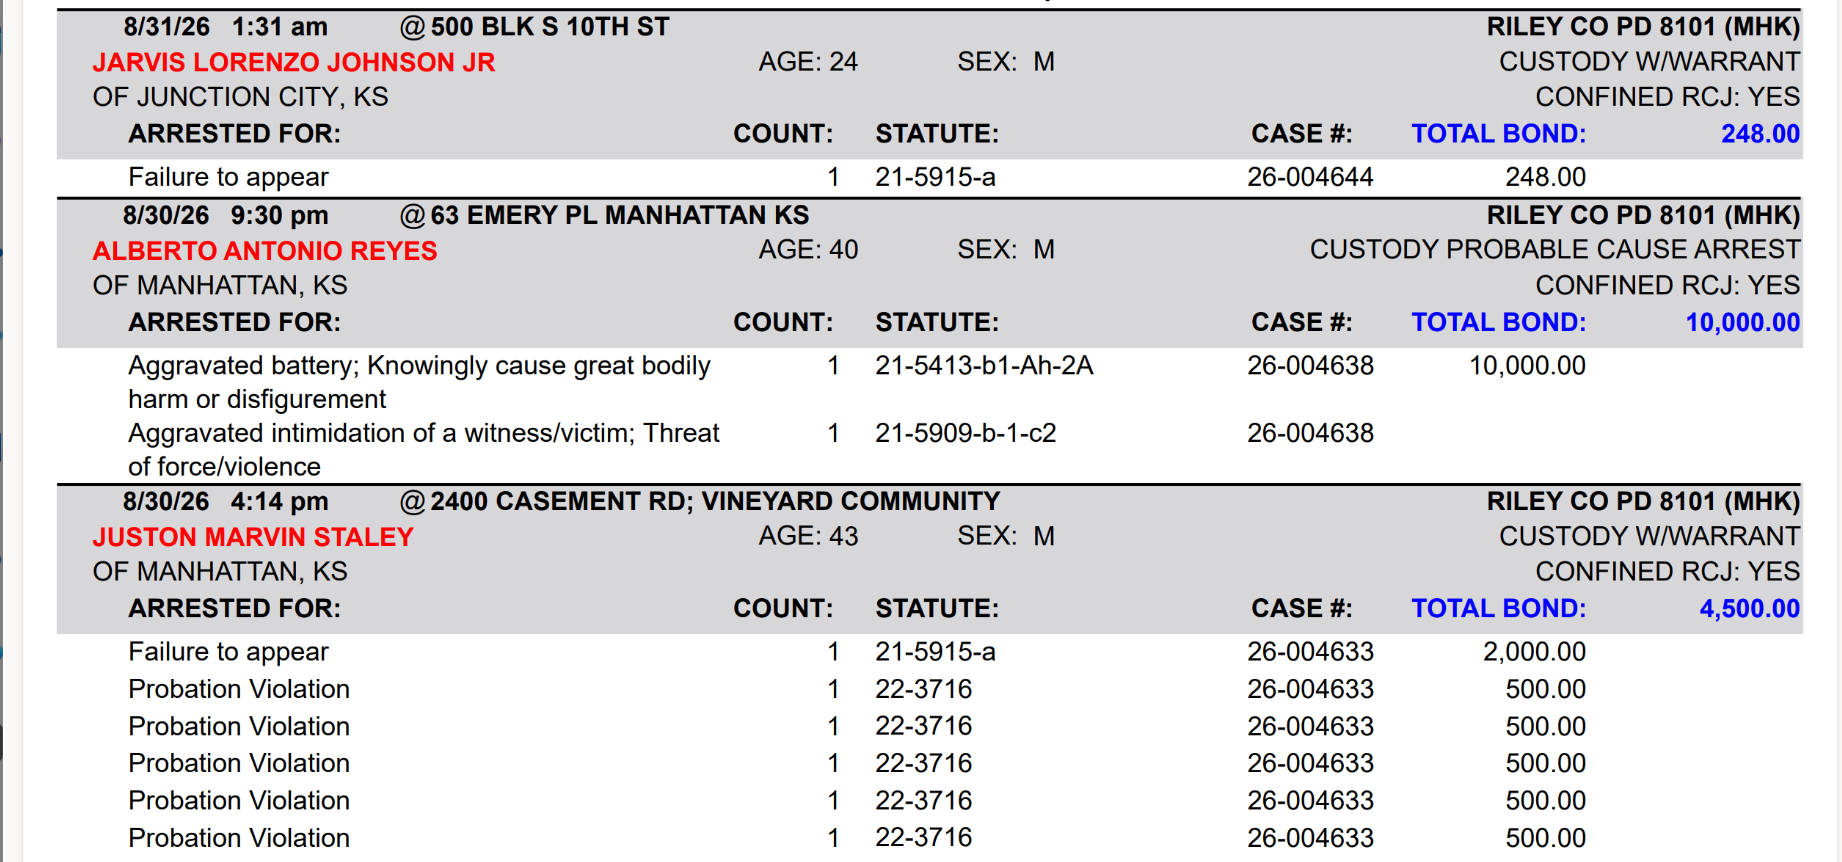Click the name JUSTON MARVIN STALEY
The width and height of the screenshot is (1842, 862).
coord(253,537)
